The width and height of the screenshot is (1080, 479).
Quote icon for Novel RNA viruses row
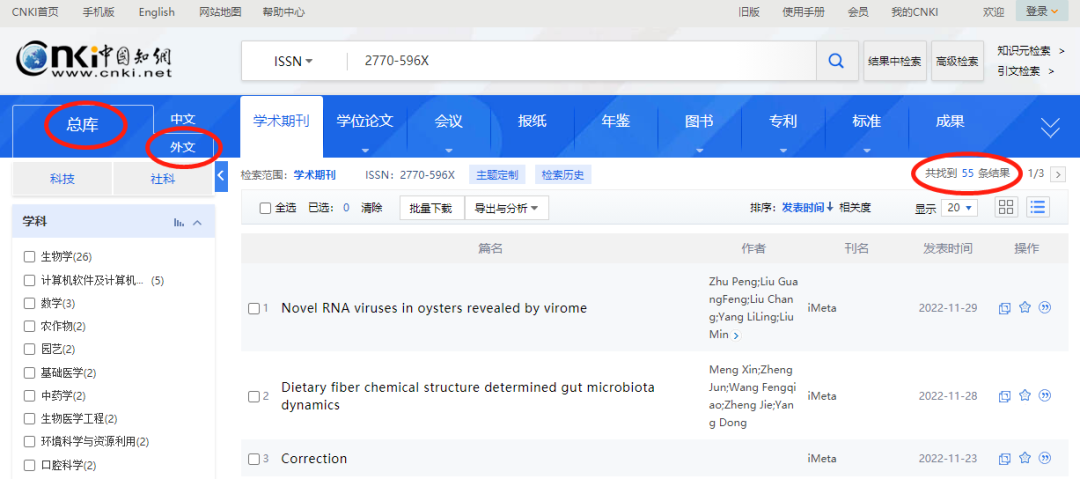pos(1045,307)
